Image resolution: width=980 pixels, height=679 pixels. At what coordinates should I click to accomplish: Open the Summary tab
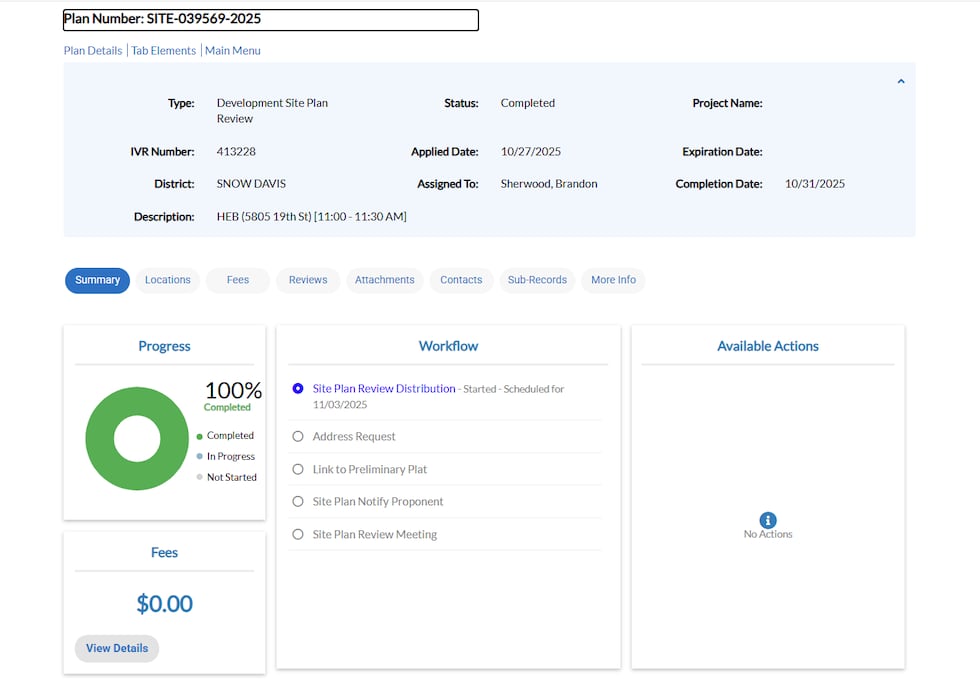[97, 280]
